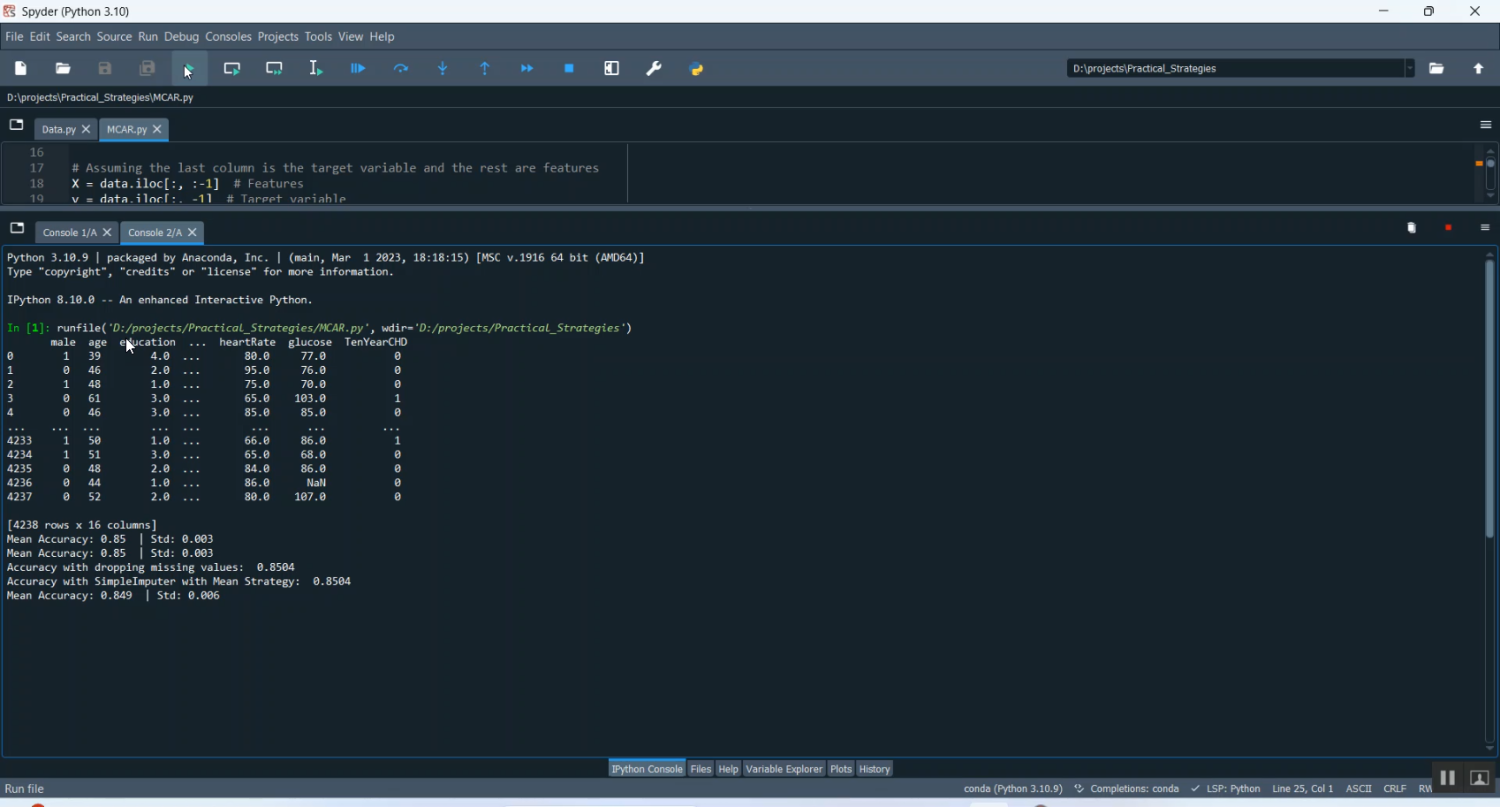
Task: Run the current cell and advance
Action: [275, 69]
